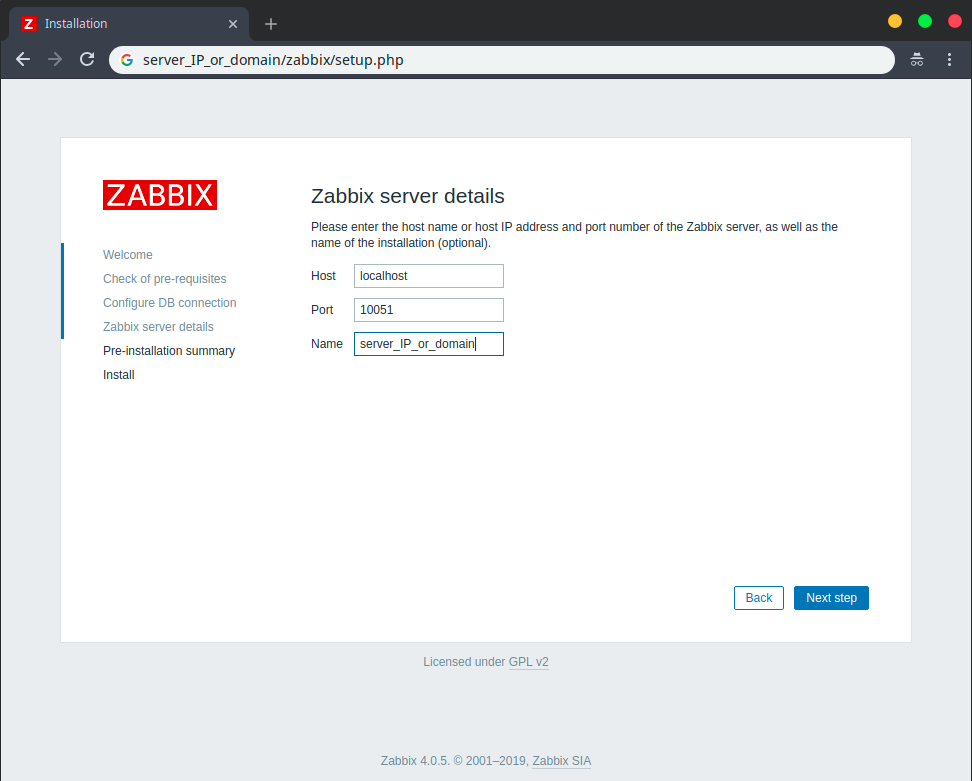The height and width of the screenshot is (781, 972).
Task: Click the Name input field
Action: tap(429, 344)
